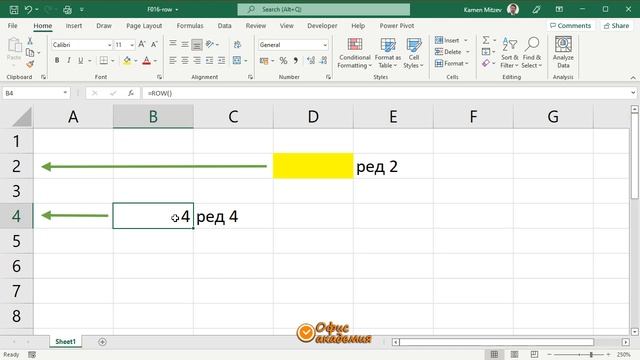Viewport: 640px width, 360px height.
Task: Click Increase Decimal icon
Action: pos(311,61)
